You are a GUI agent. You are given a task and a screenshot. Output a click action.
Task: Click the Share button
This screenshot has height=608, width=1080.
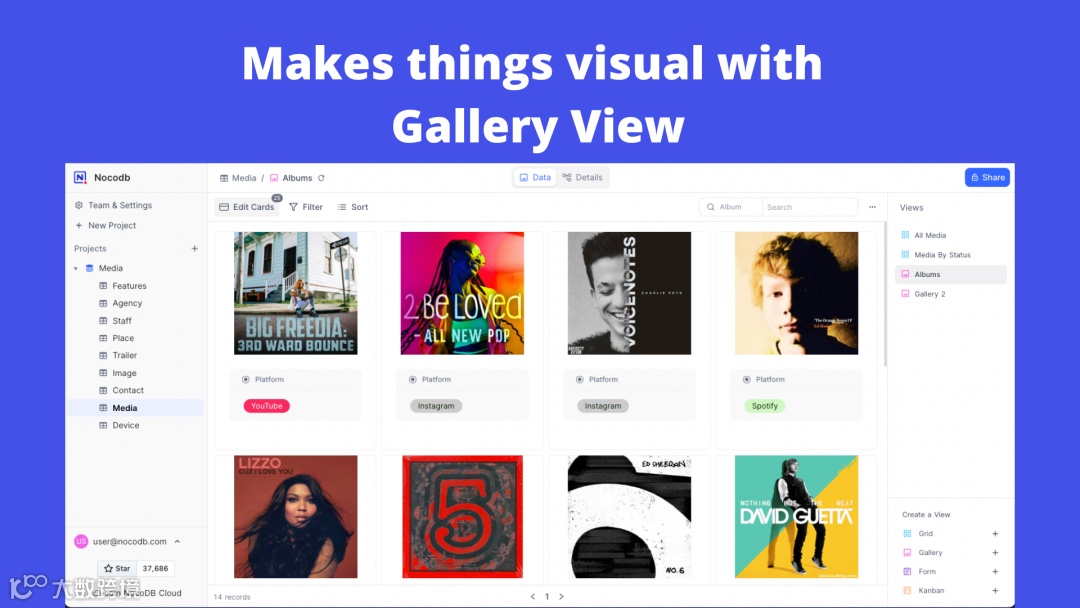point(987,178)
